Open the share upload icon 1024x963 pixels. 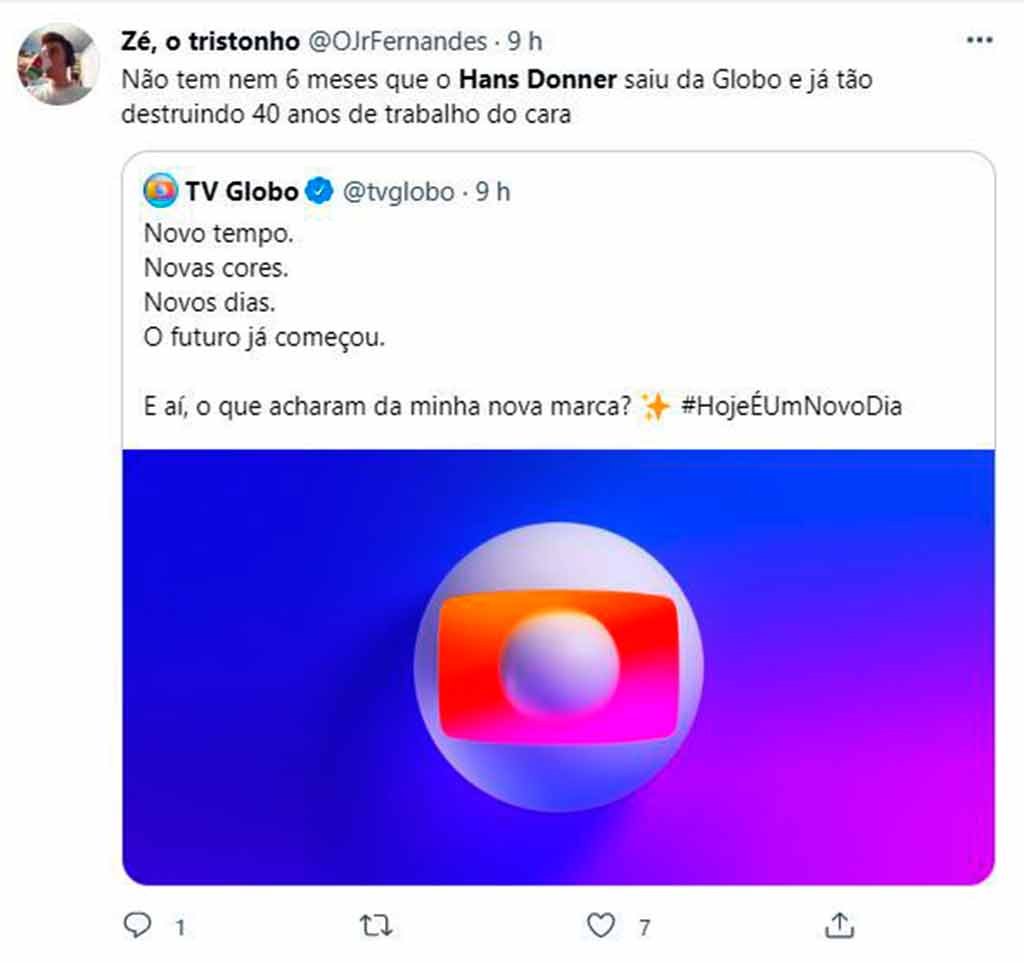(x=840, y=925)
